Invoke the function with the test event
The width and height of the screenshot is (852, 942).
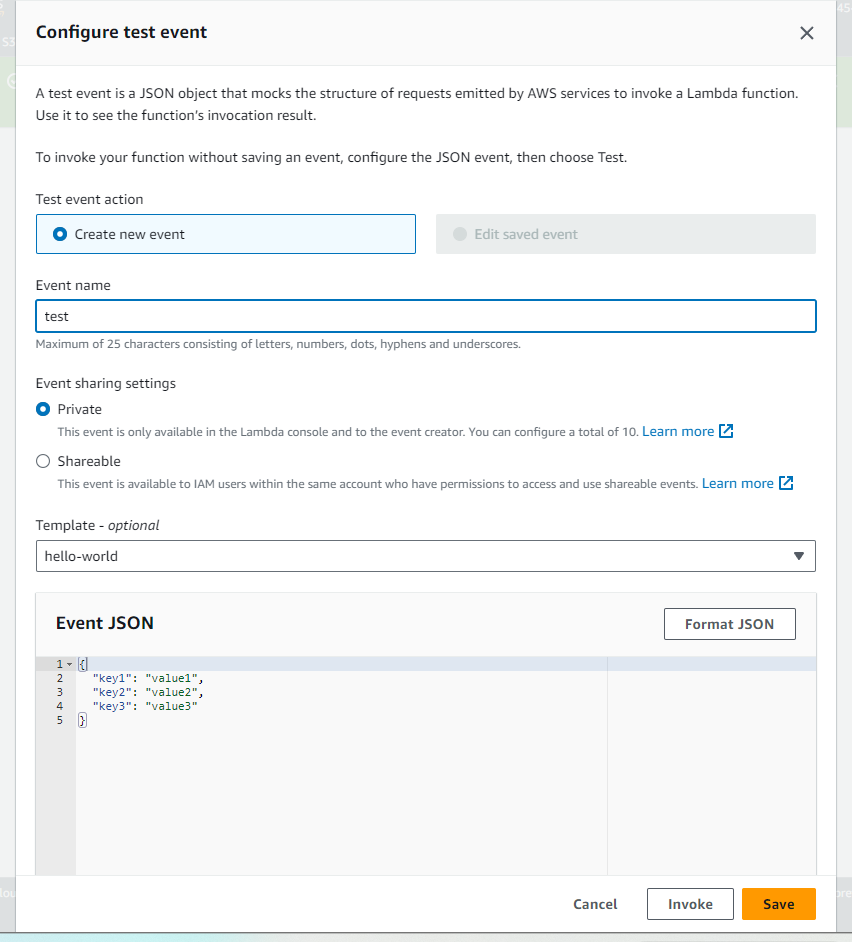click(x=690, y=904)
